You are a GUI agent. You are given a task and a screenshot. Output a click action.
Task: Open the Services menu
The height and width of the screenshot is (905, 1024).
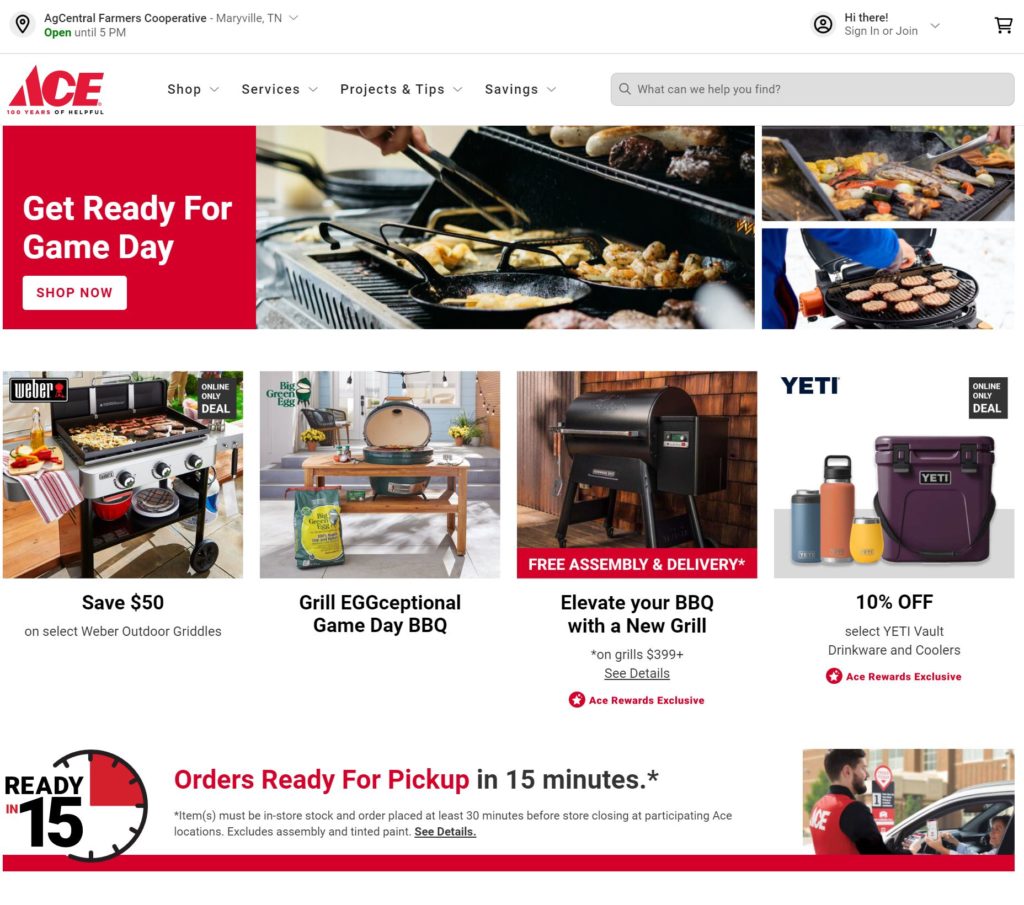[x=280, y=89]
